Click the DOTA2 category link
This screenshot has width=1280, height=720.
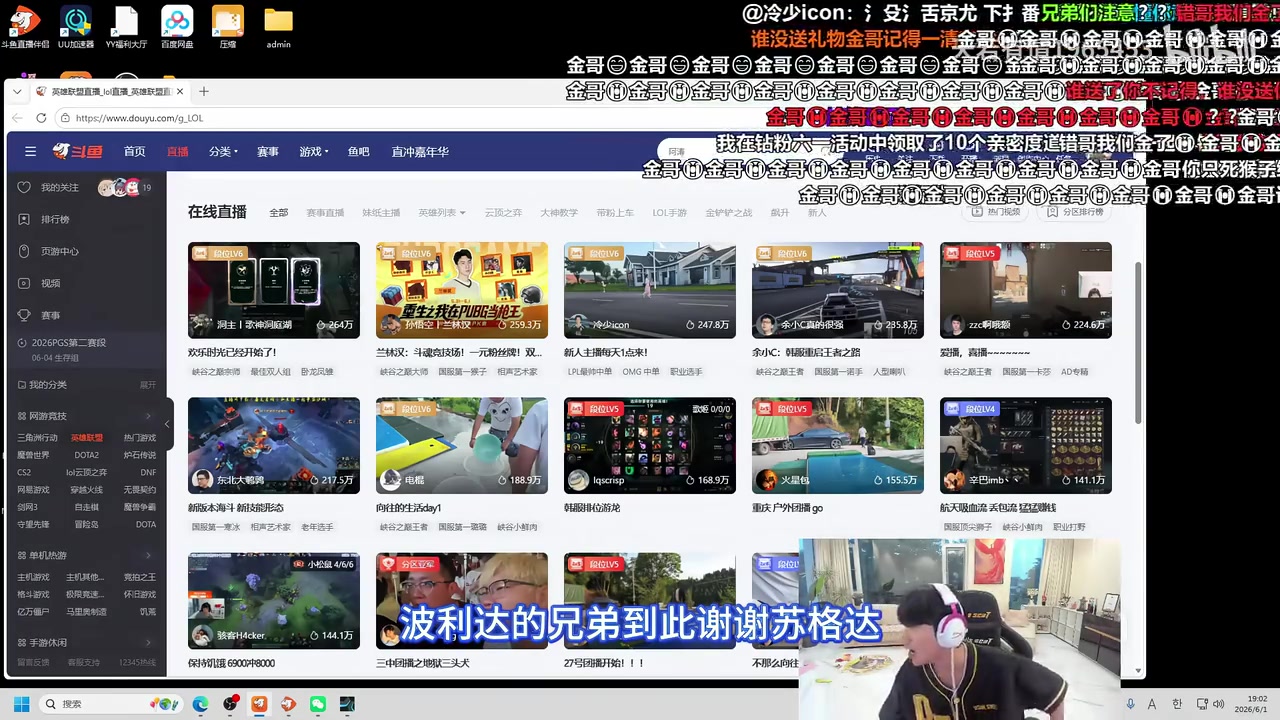[87, 455]
